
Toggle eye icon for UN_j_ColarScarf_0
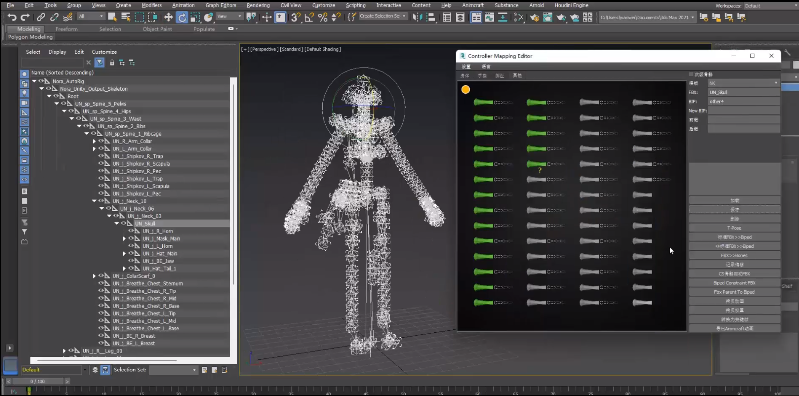(101, 276)
